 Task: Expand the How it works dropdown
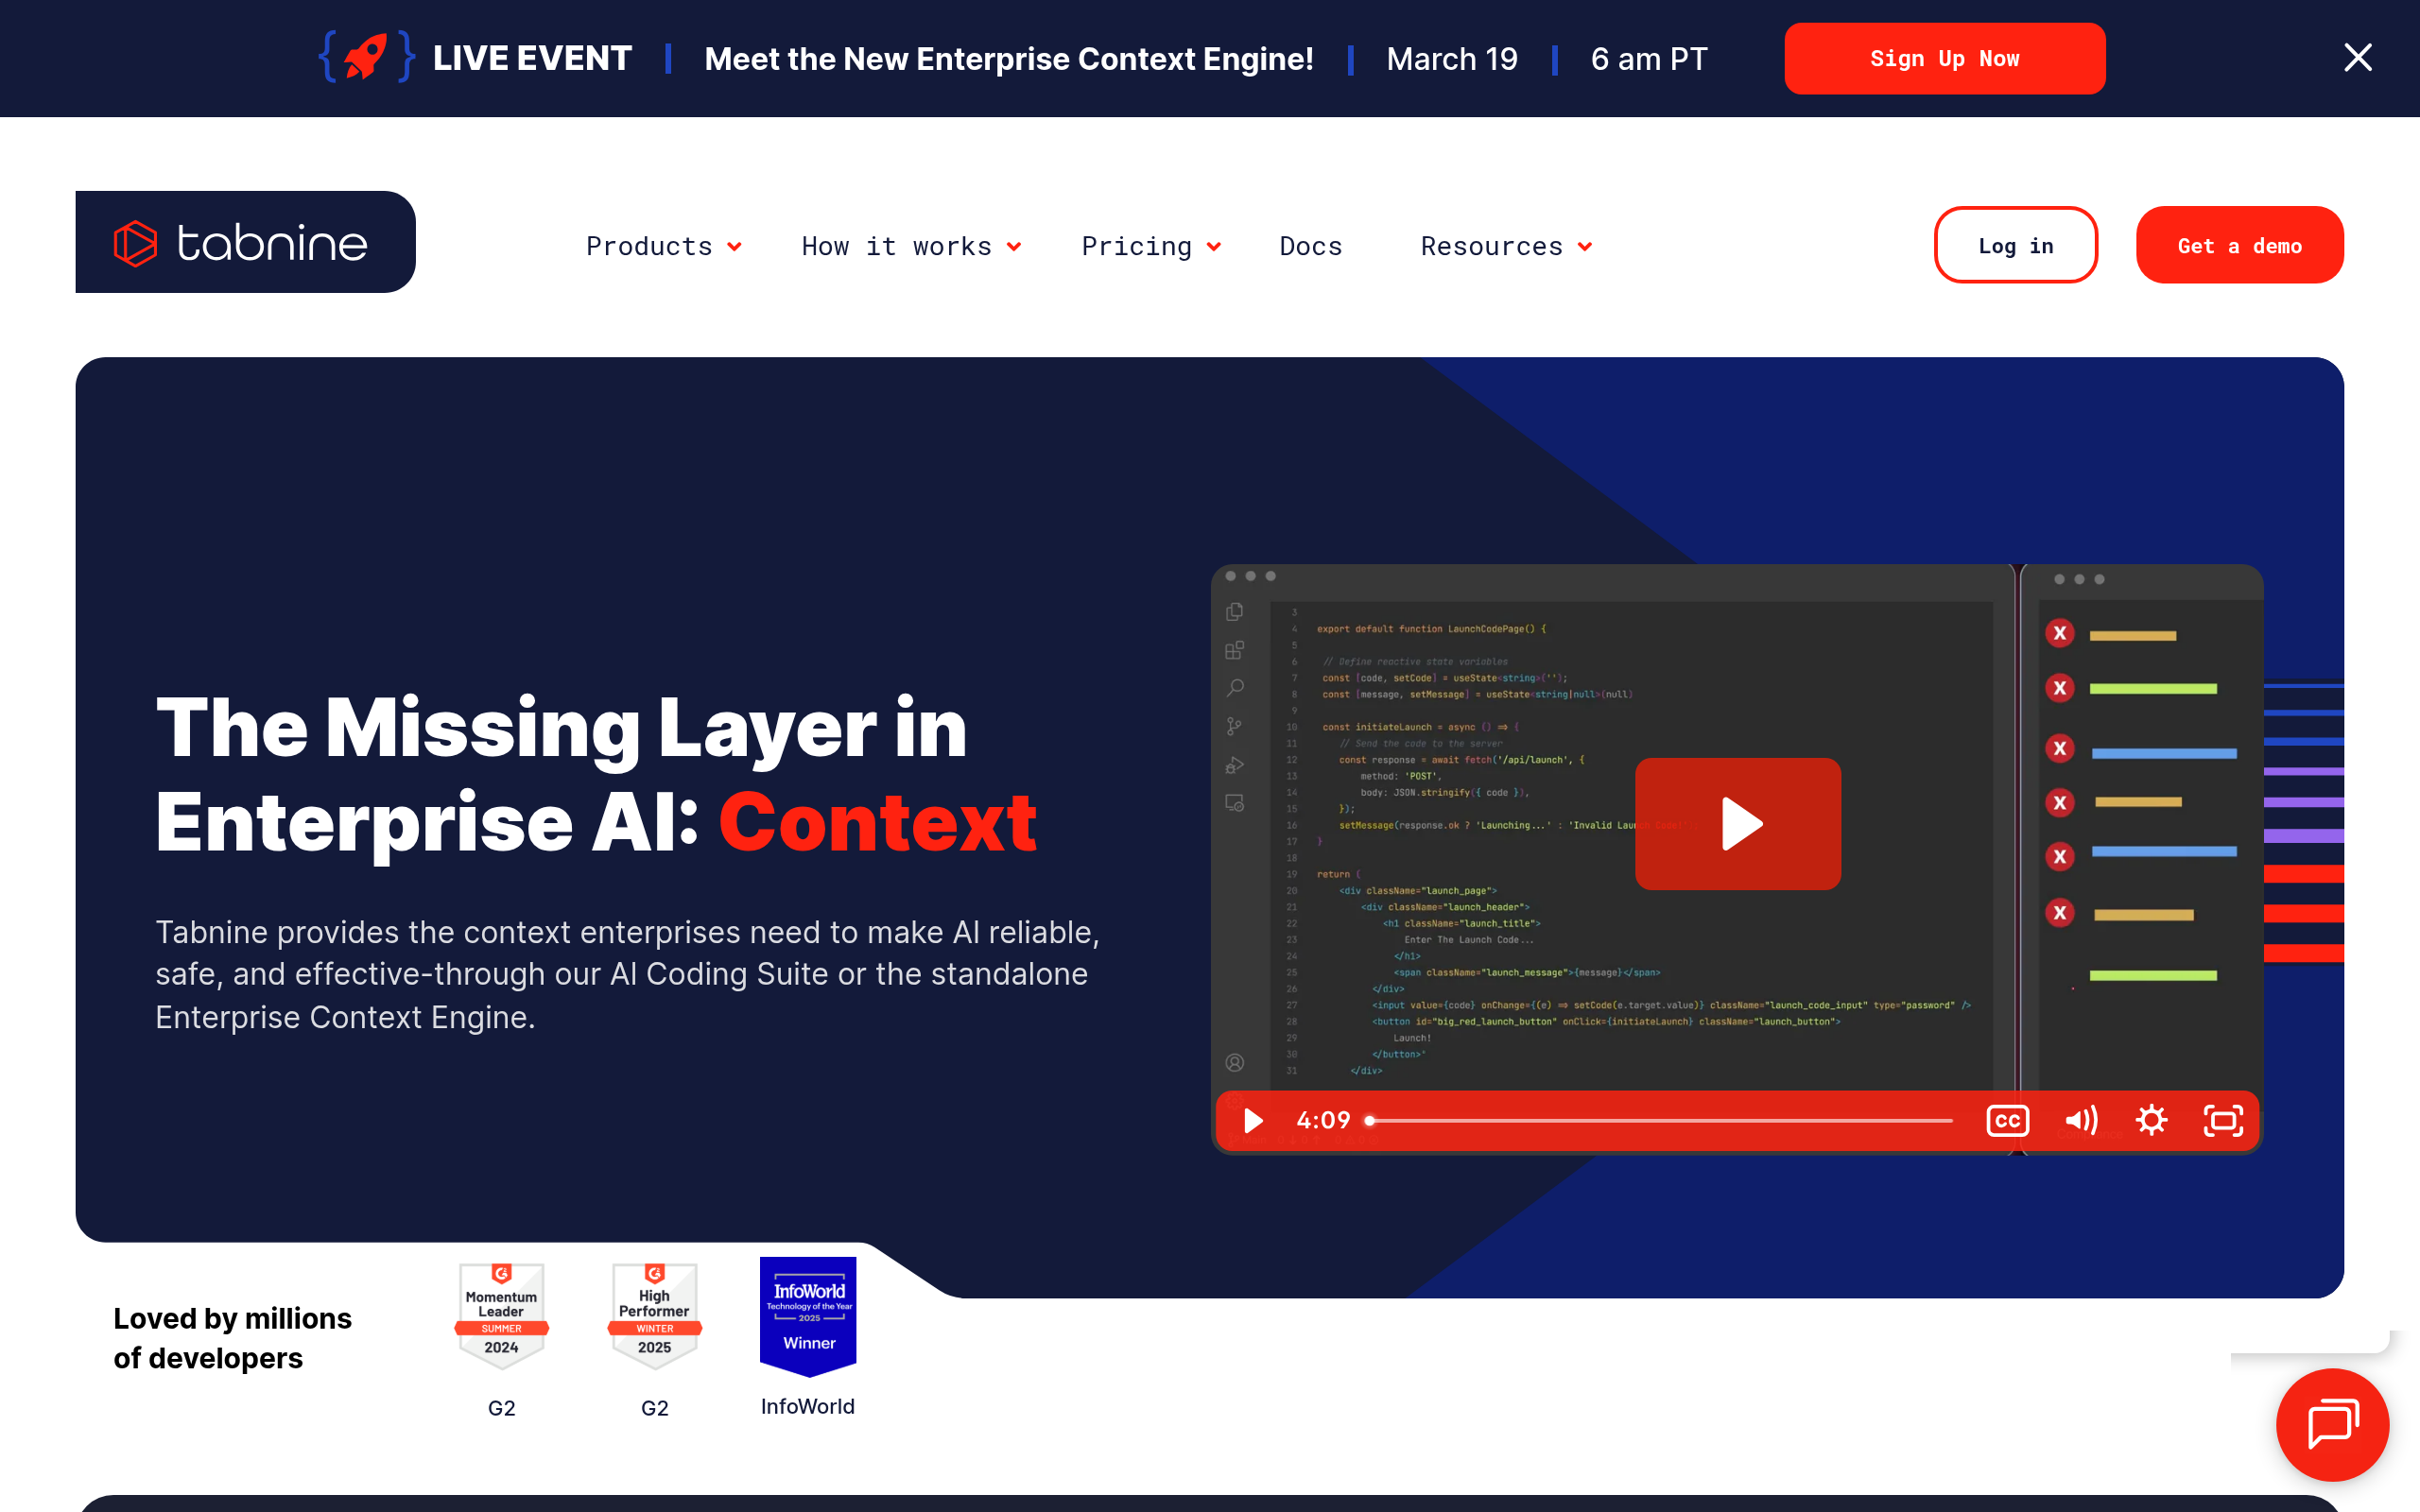(x=910, y=246)
